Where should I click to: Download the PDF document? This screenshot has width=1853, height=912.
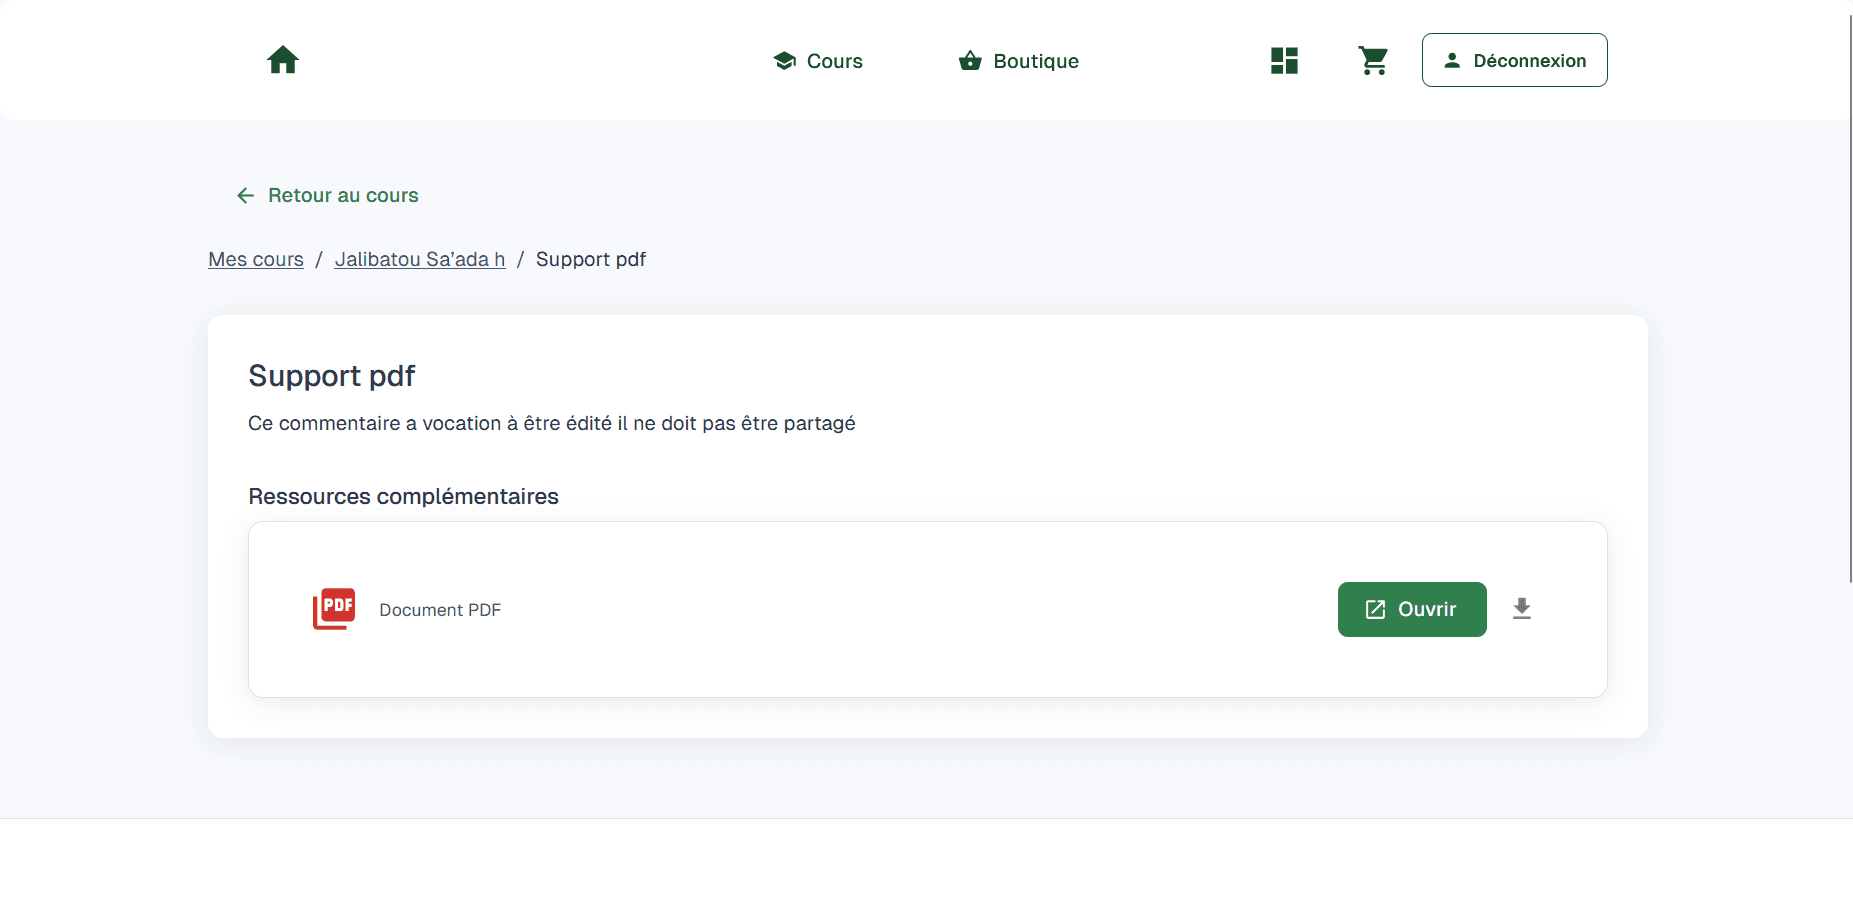[1522, 608]
